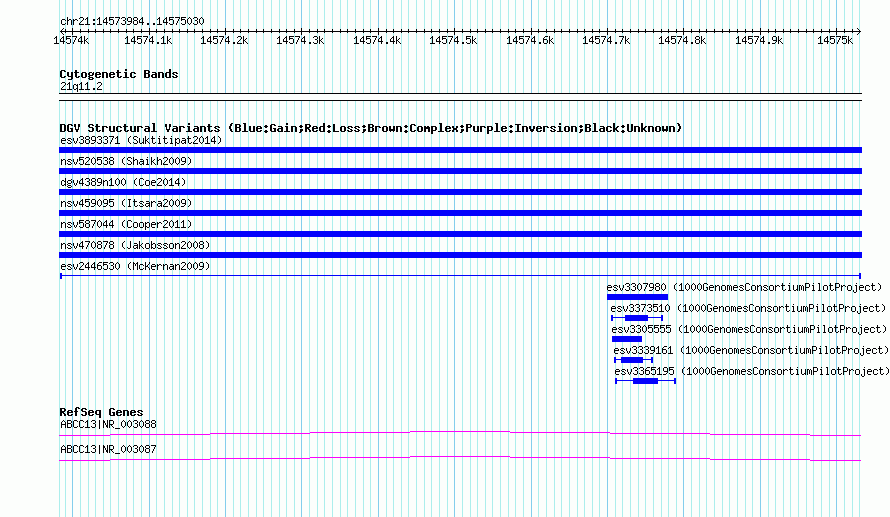Click the 14574.5k ruler tick label
Image resolution: width=890 pixels, height=517 pixels.
click(453, 40)
